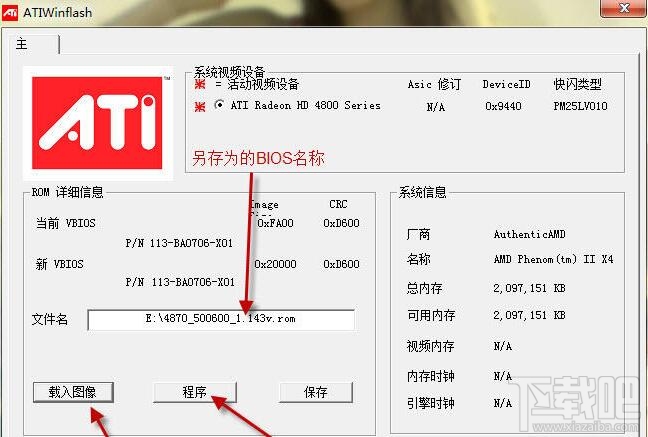Click the Asic 修订 column header

[434, 84]
